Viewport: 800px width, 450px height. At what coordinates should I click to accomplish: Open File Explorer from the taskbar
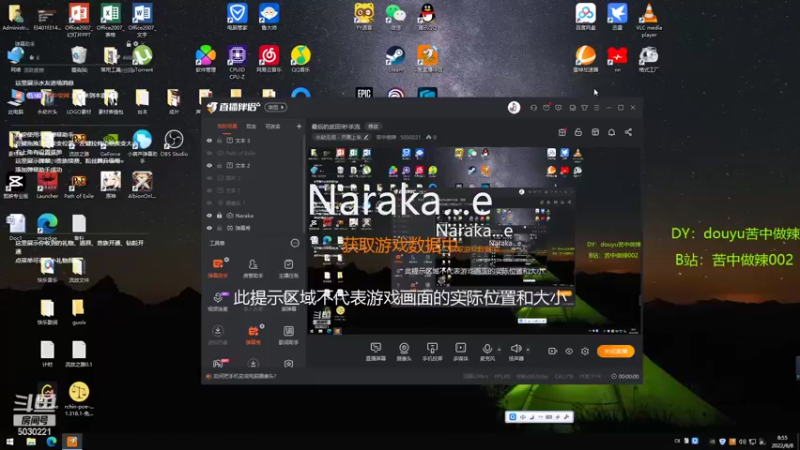click(x=31, y=441)
